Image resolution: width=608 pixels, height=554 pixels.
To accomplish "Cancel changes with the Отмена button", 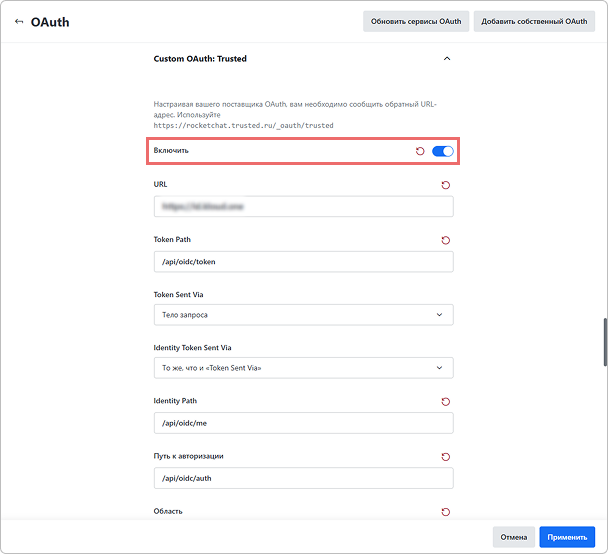I will pos(514,537).
